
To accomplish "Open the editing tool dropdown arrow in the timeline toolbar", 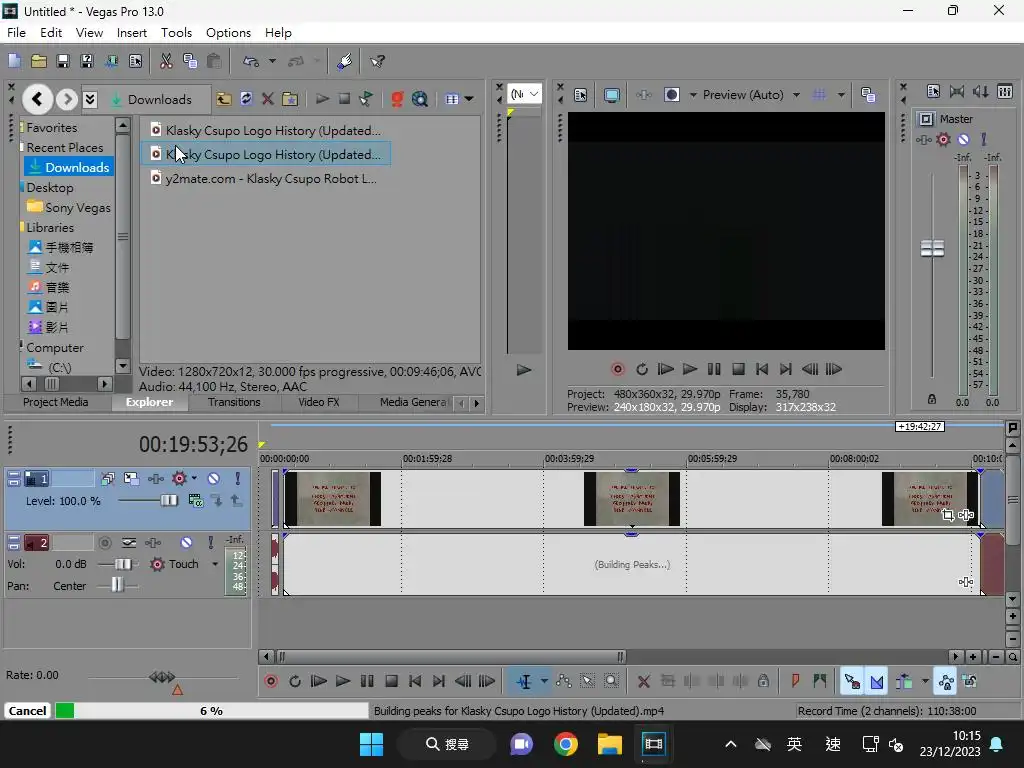I will point(544,681).
